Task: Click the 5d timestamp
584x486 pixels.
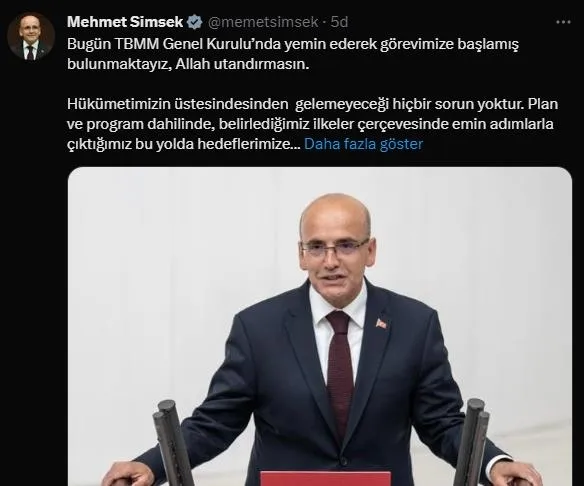Action: pos(339,22)
